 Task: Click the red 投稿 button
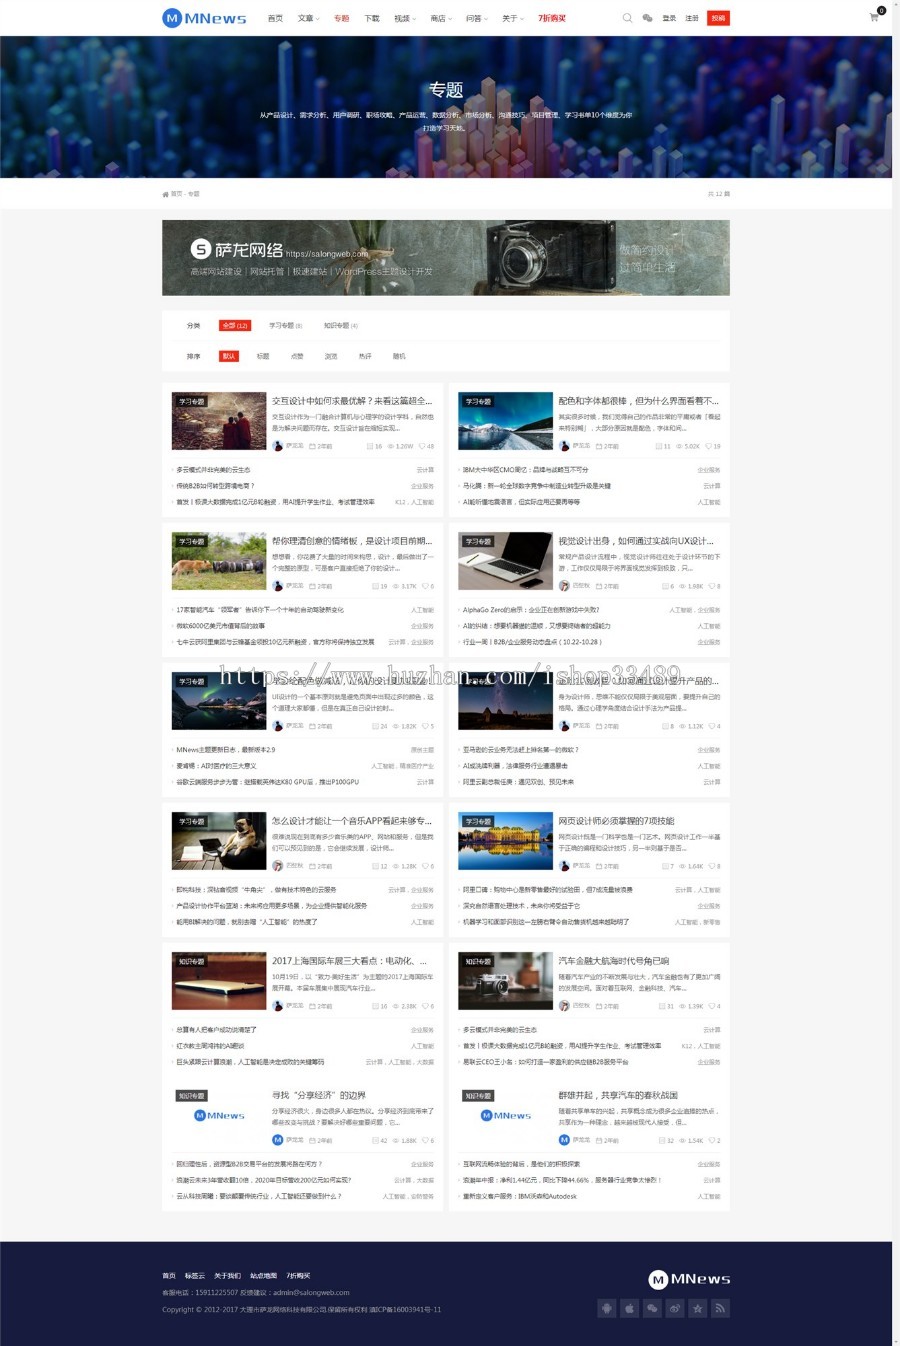[718, 18]
